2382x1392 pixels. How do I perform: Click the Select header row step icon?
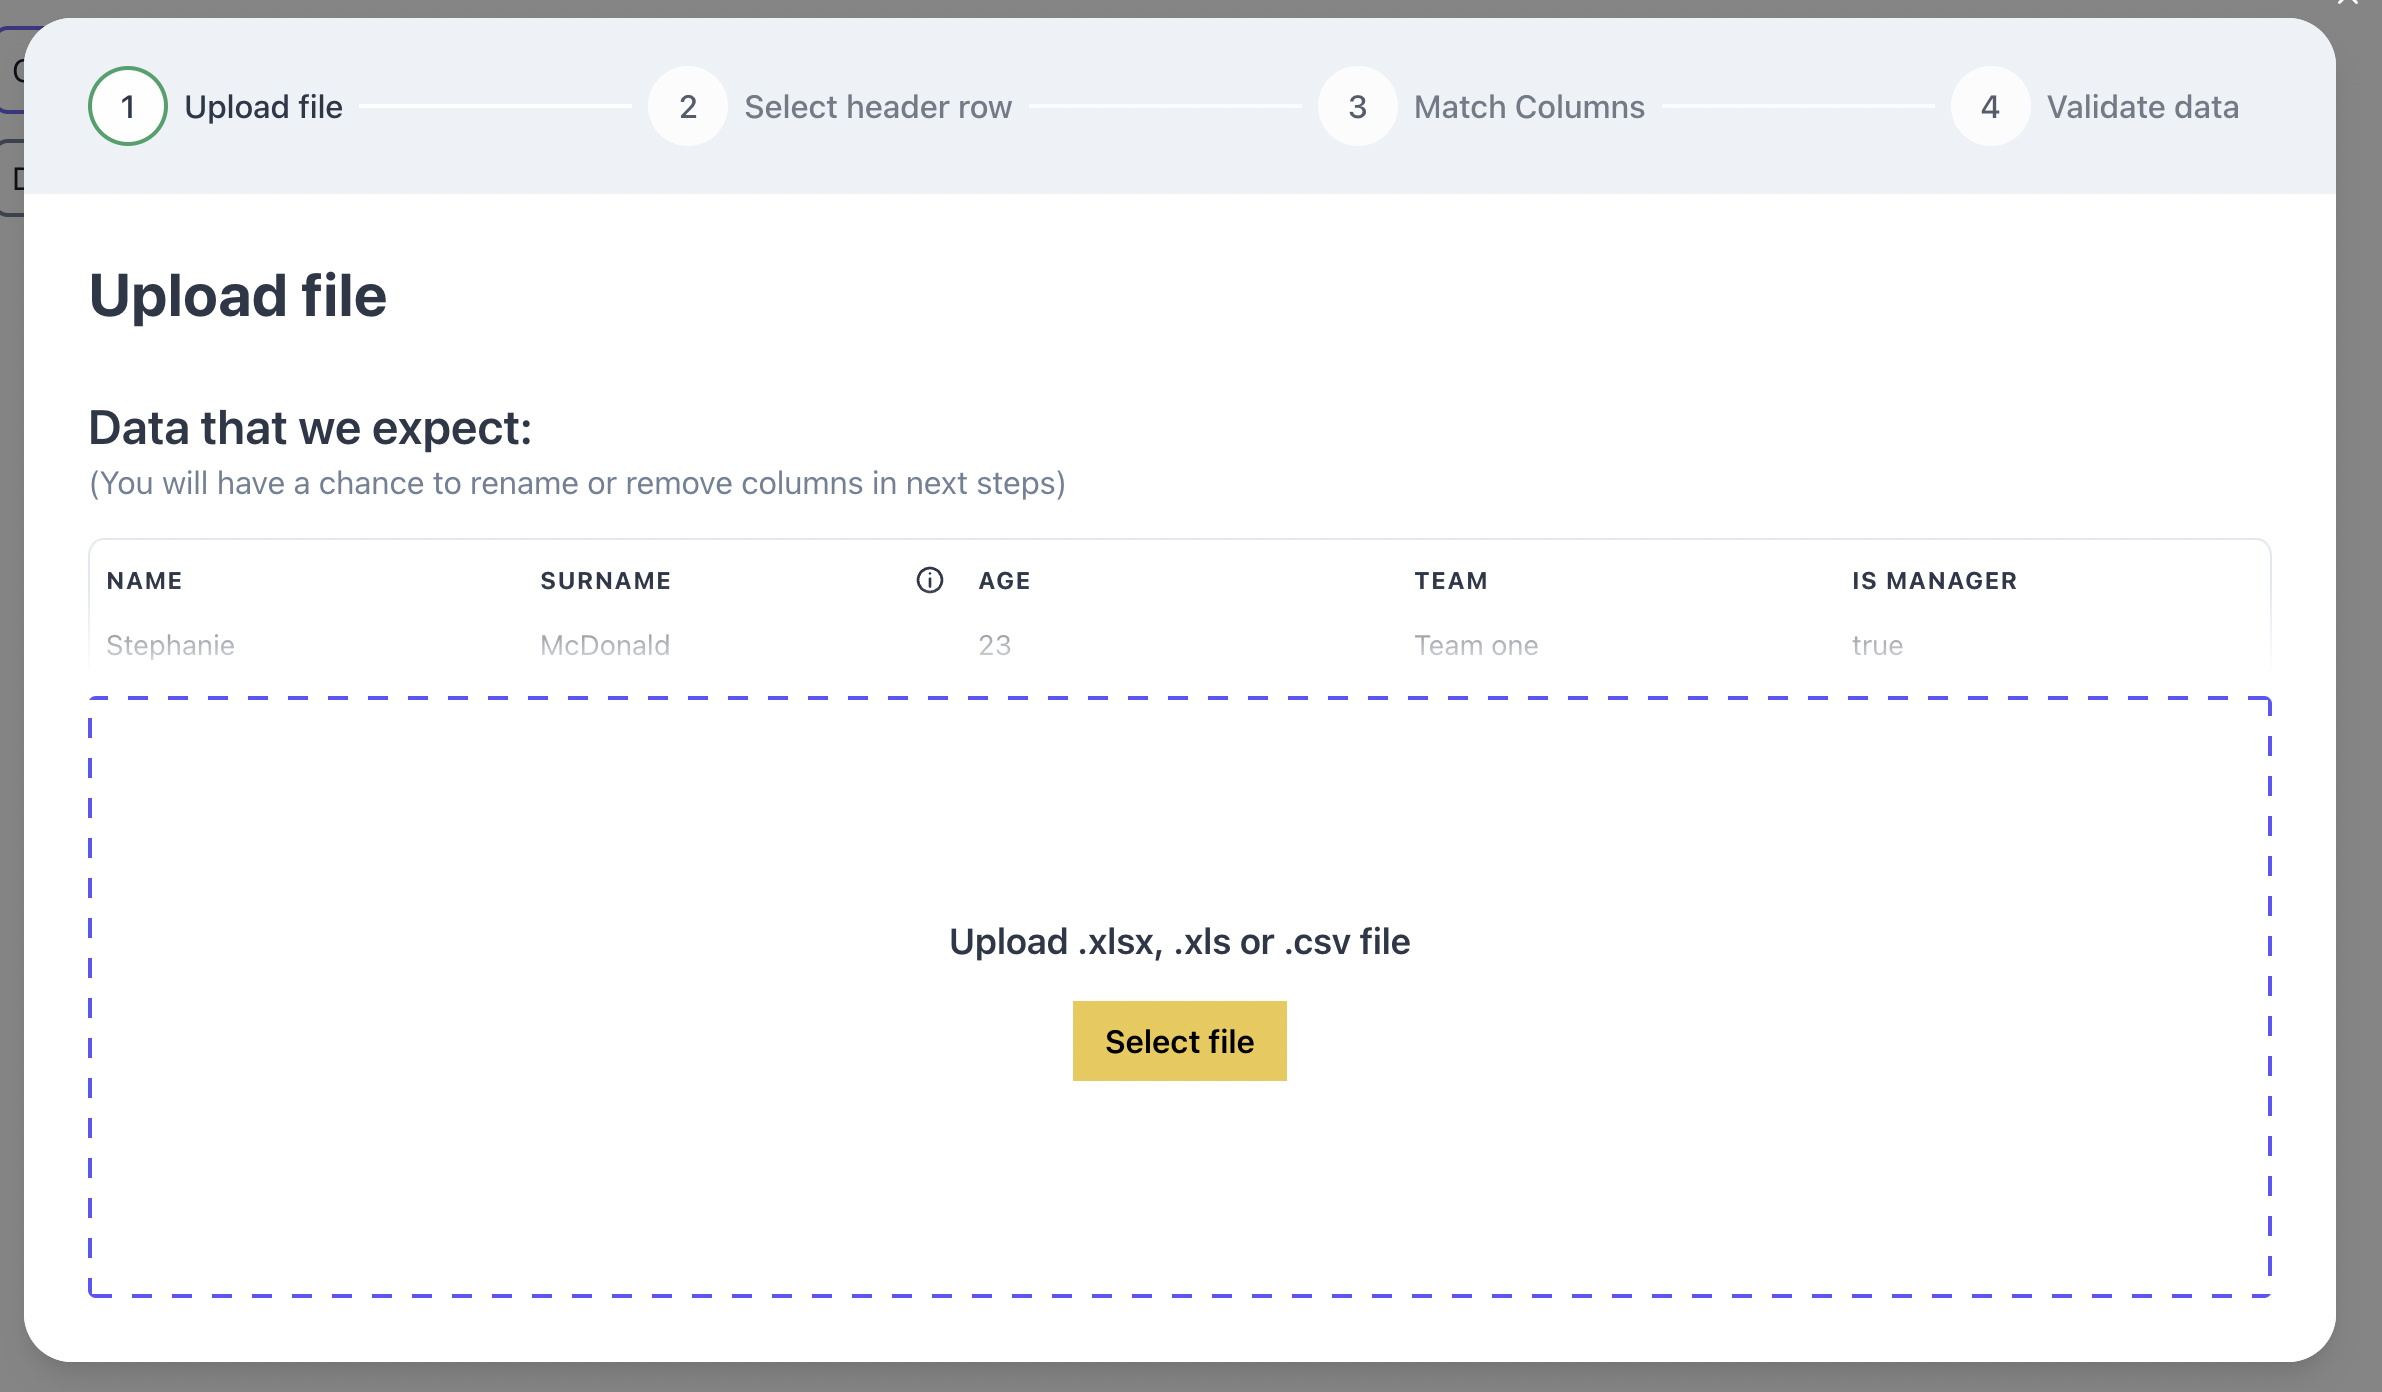687,106
